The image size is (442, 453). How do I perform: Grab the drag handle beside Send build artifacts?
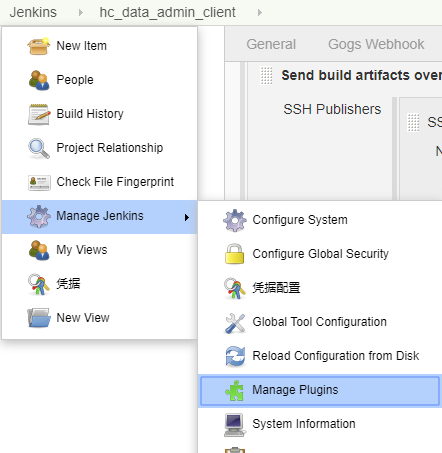point(266,76)
